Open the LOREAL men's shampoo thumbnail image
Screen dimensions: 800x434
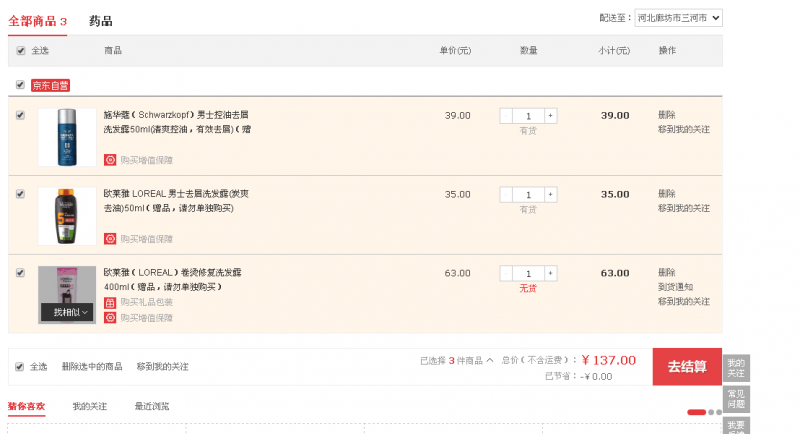point(67,216)
